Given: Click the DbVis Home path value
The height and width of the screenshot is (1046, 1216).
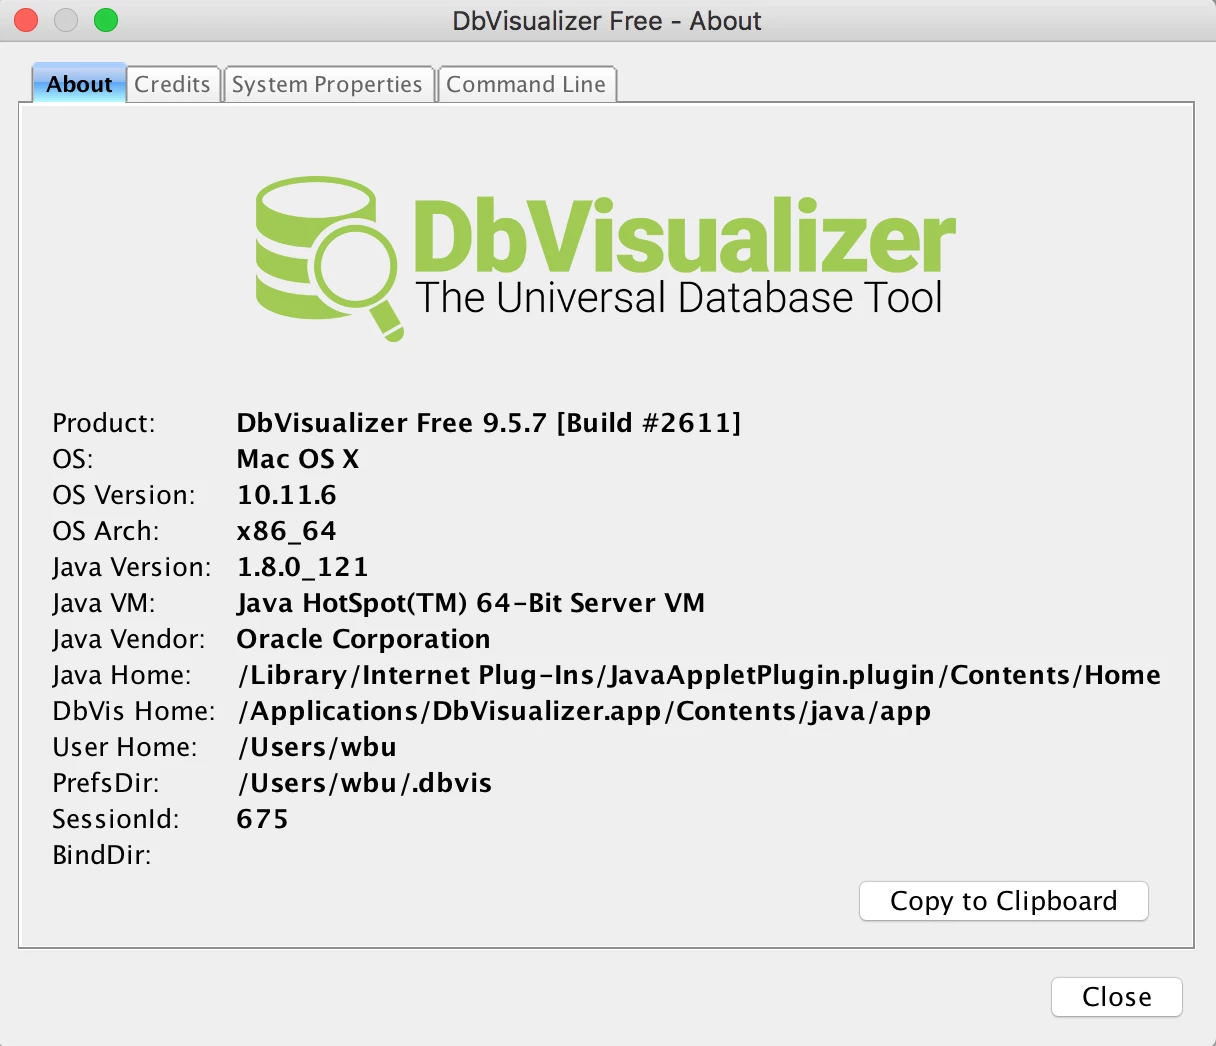Looking at the screenshot, I should [x=584, y=711].
